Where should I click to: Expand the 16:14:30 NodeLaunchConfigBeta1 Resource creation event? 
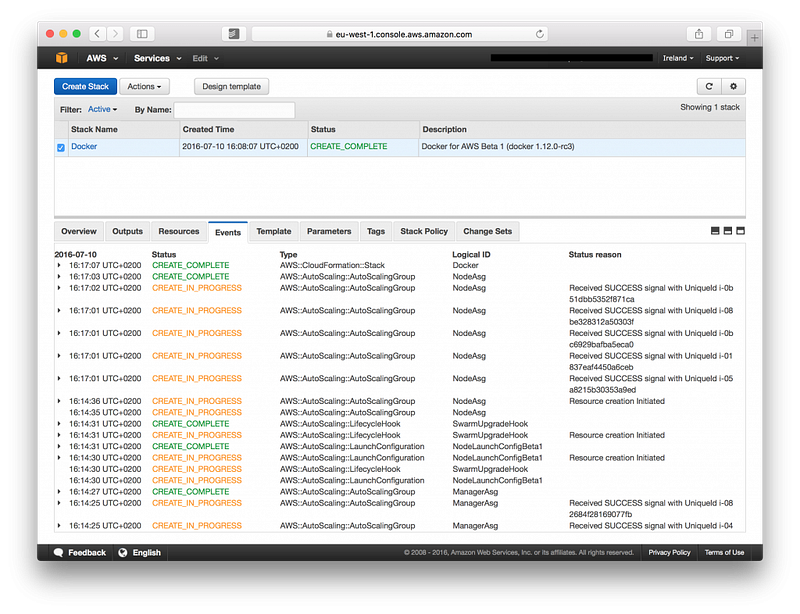(x=59, y=458)
